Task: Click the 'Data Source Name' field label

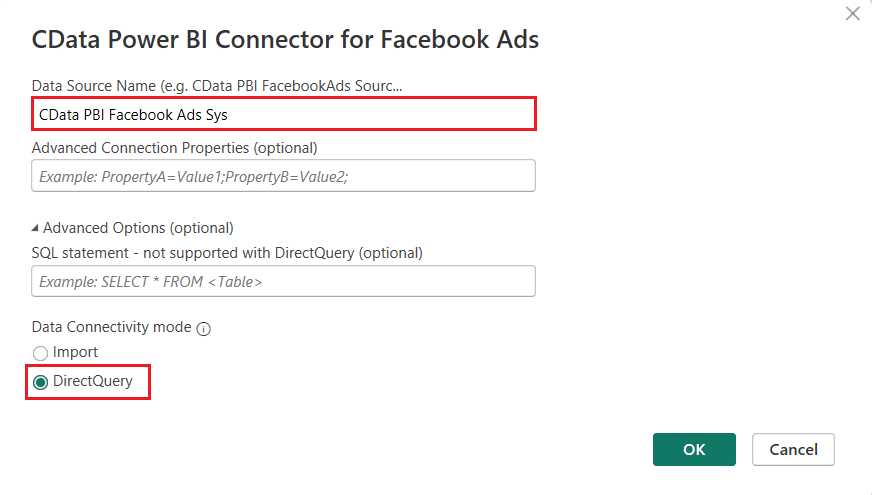Action: (217, 86)
